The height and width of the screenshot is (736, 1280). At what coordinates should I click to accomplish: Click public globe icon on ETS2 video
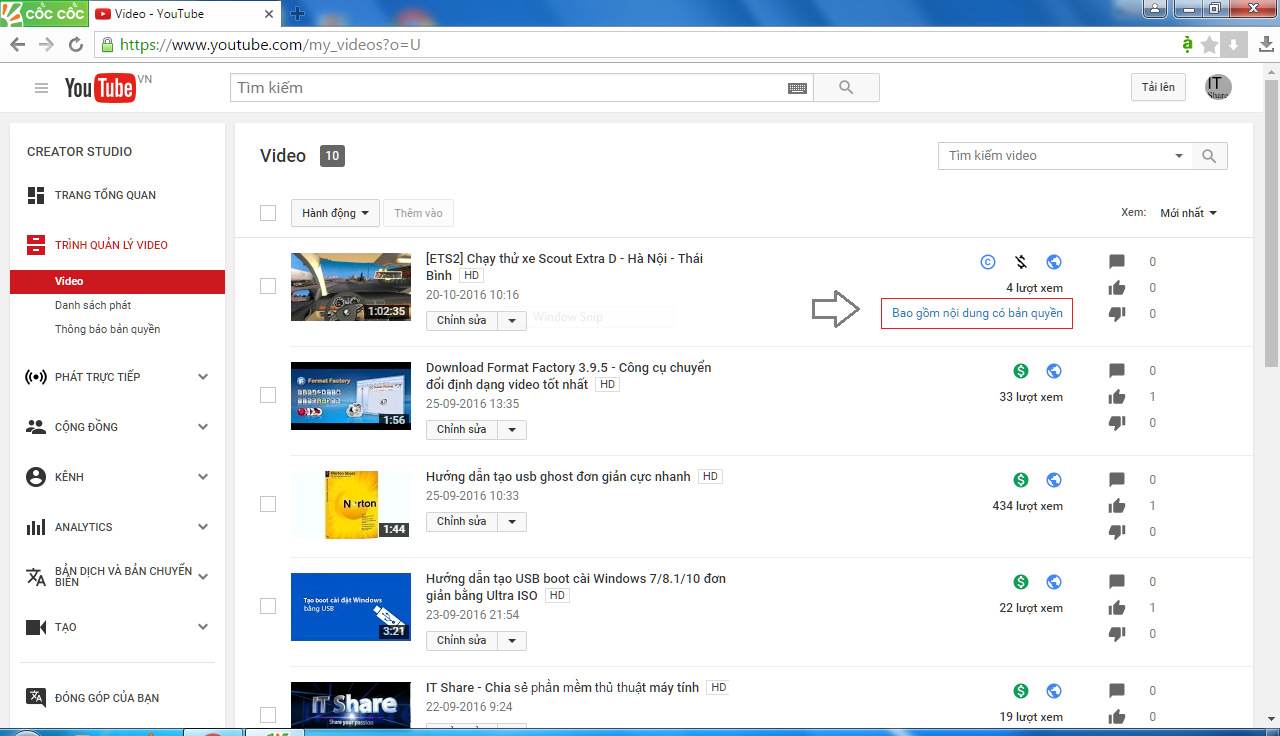[1054, 262]
